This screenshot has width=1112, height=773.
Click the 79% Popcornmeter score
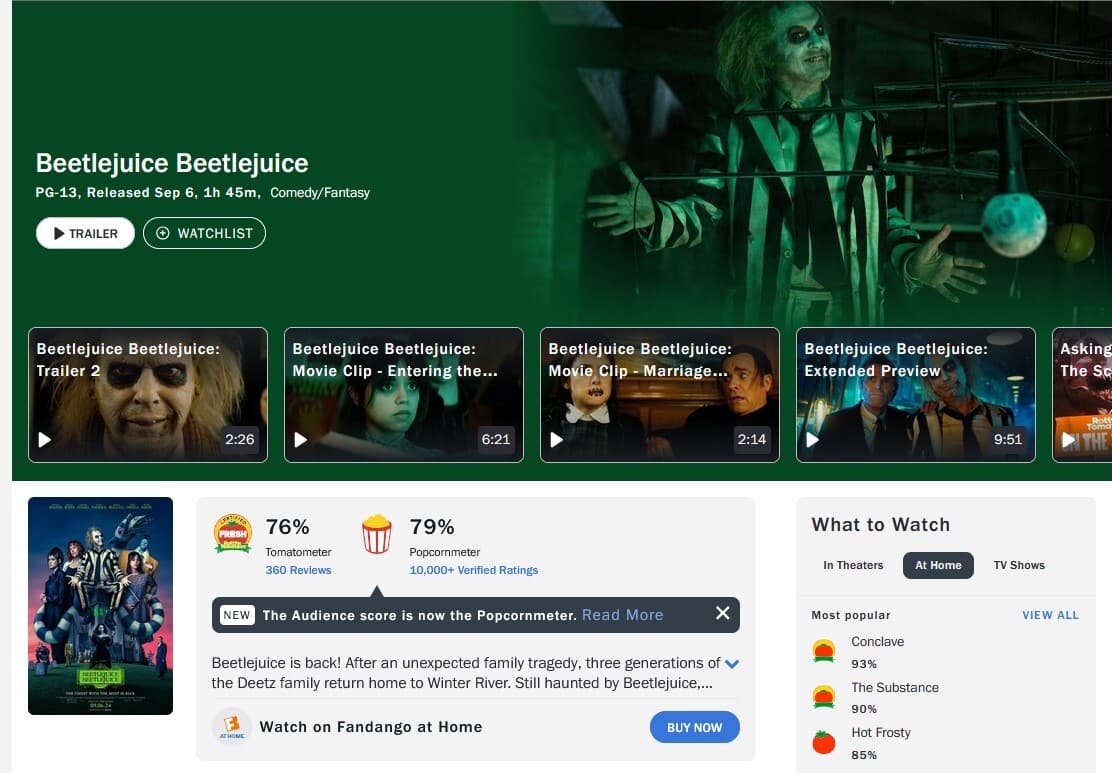(431, 527)
